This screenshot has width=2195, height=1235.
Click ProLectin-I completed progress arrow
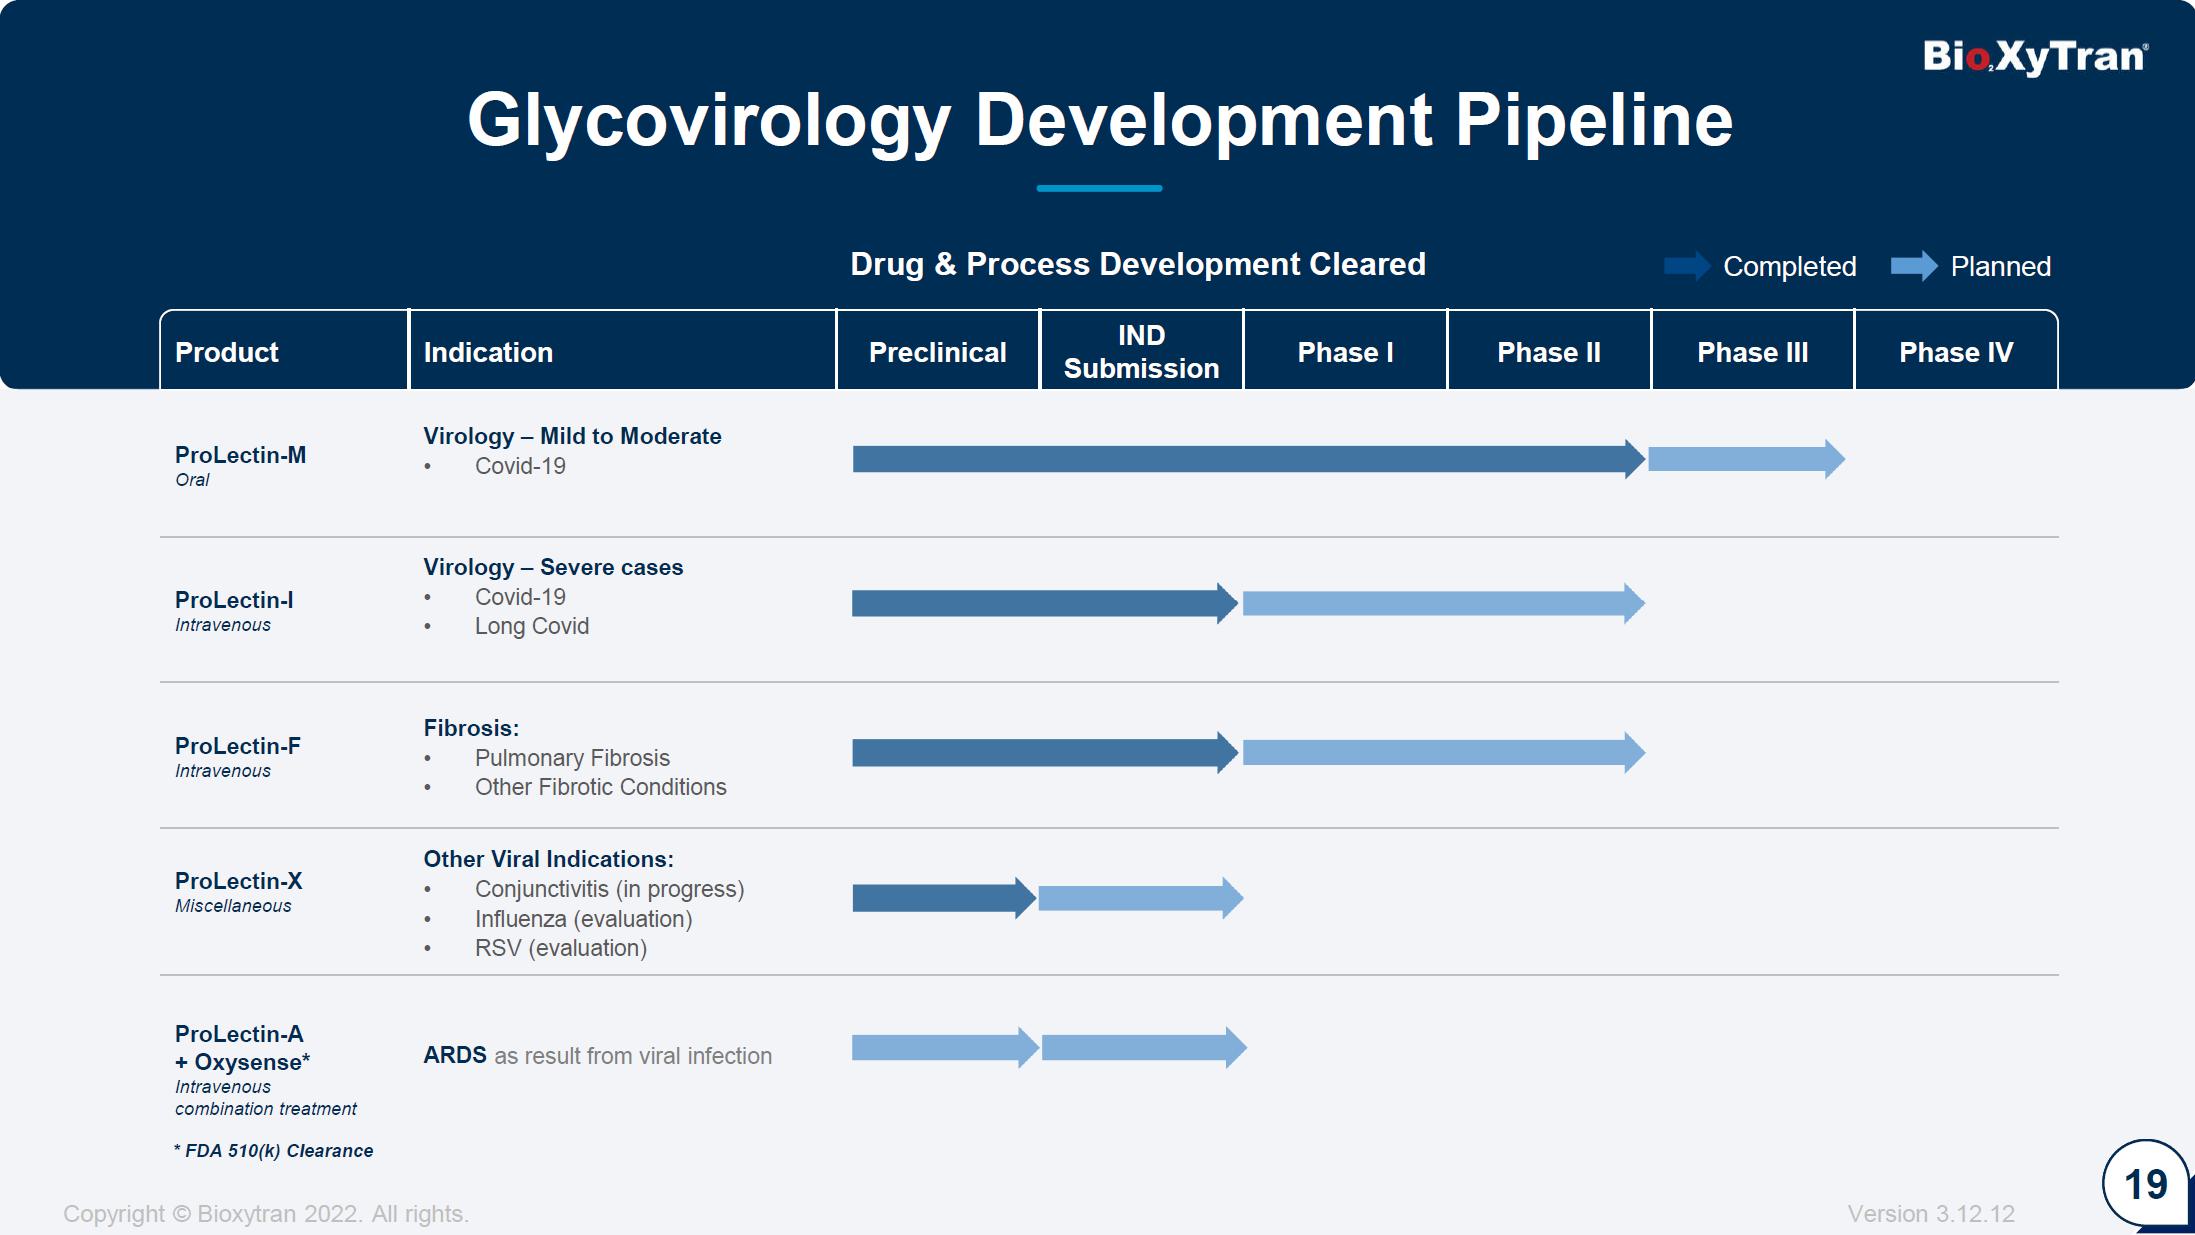pyautogui.click(x=1045, y=603)
